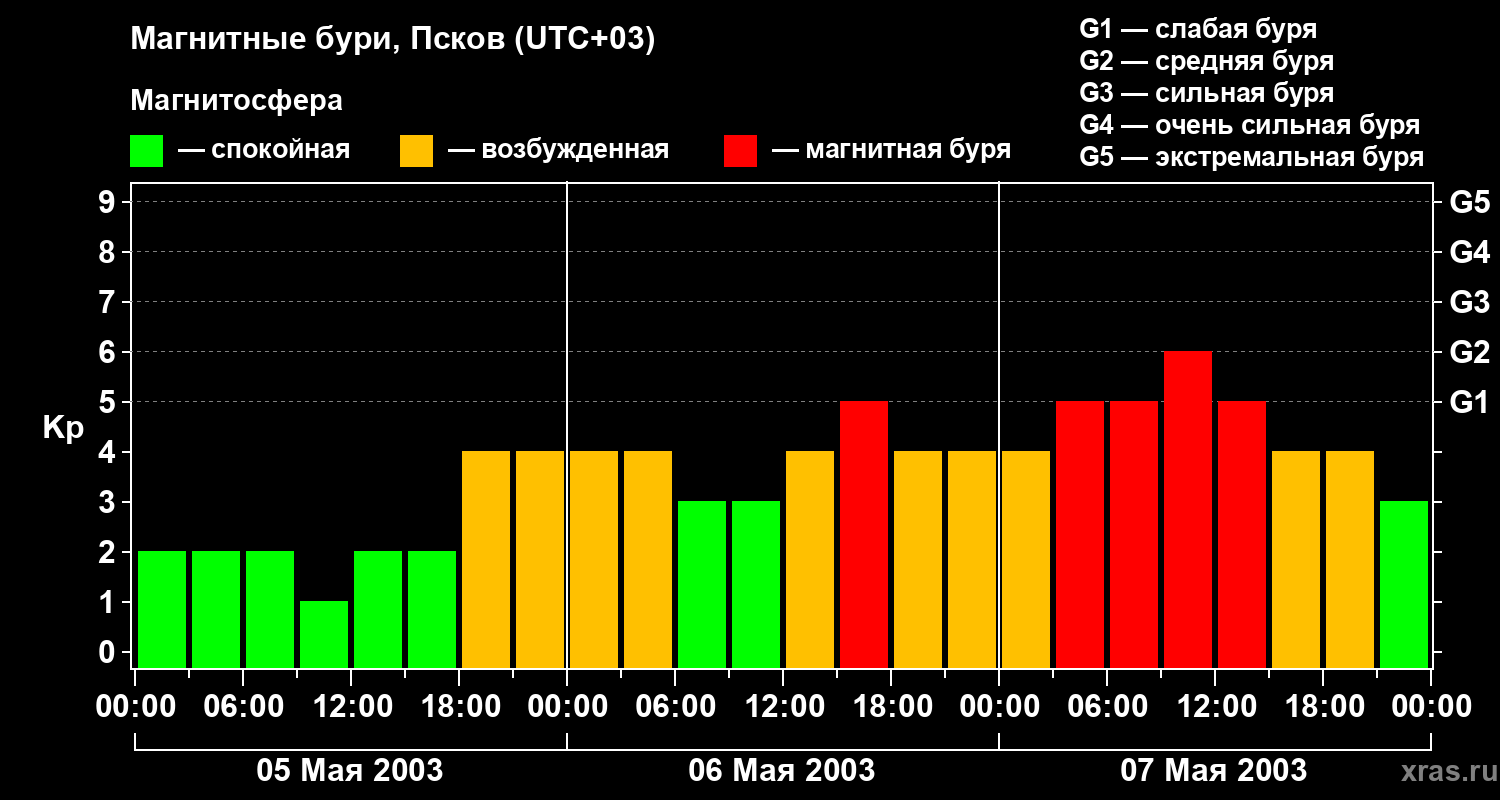Select the tallest red bar at Kp 6
Image resolution: width=1500 pixels, height=800 pixels.
pos(1188,509)
